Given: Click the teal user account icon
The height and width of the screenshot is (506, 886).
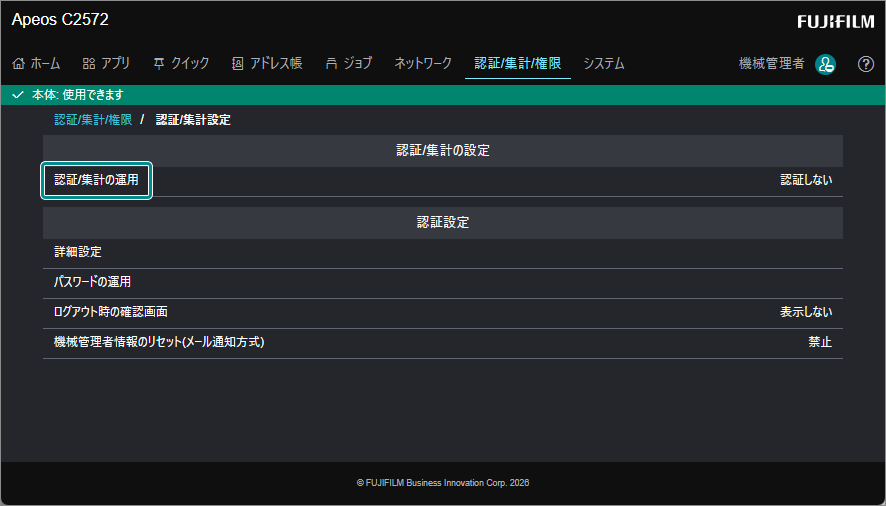Looking at the screenshot, I should point(826,64).
